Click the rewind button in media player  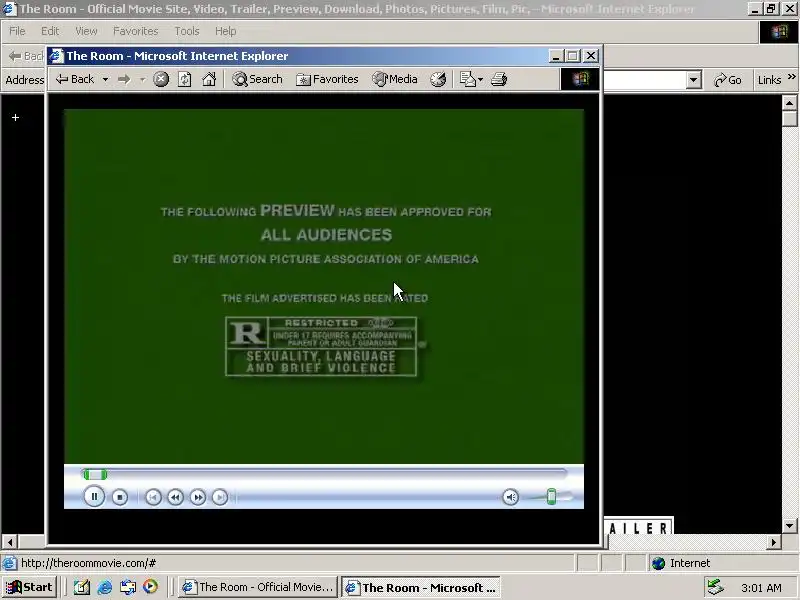[176, 497]
